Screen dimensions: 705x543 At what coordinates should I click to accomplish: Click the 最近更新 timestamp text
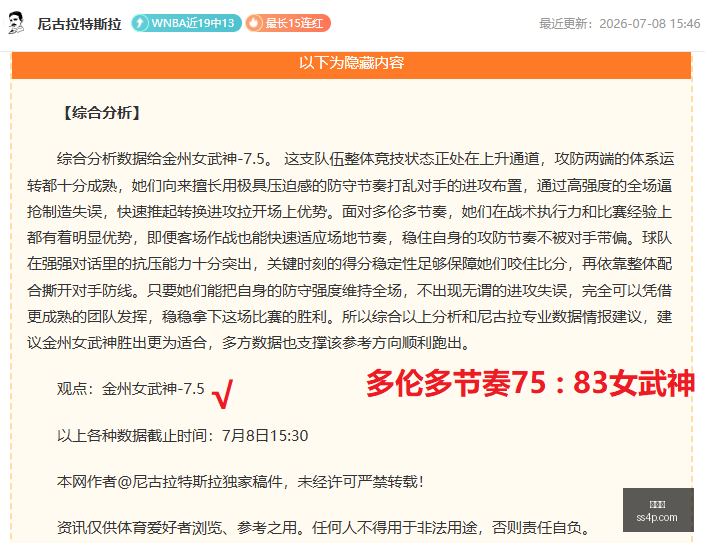coord(620,23)
